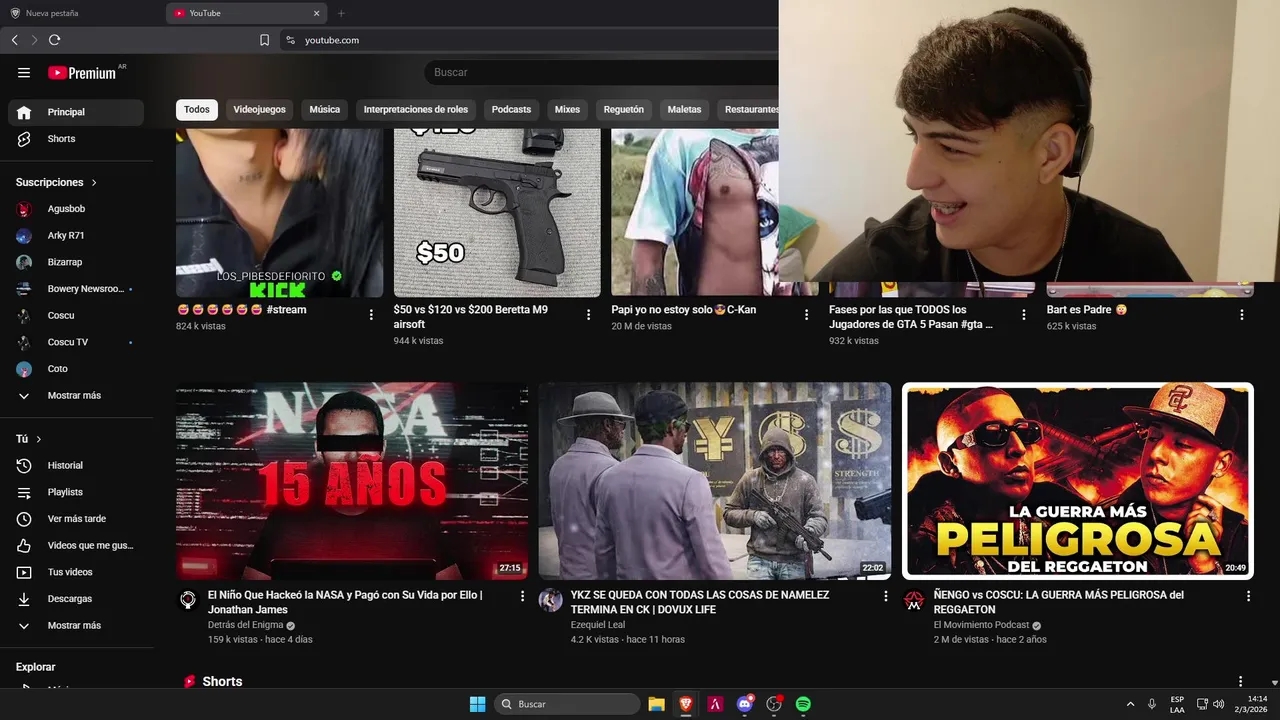The height and width of the screenshot is (720, 1280).
Task: Open a new browser tab
Action: coord(341,13)
